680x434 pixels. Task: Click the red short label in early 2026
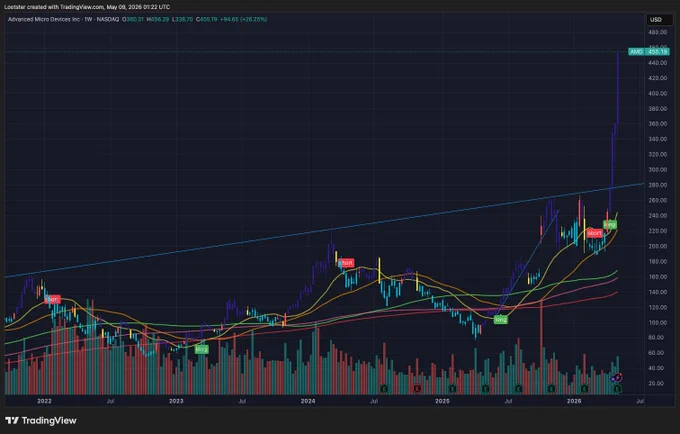594,233
